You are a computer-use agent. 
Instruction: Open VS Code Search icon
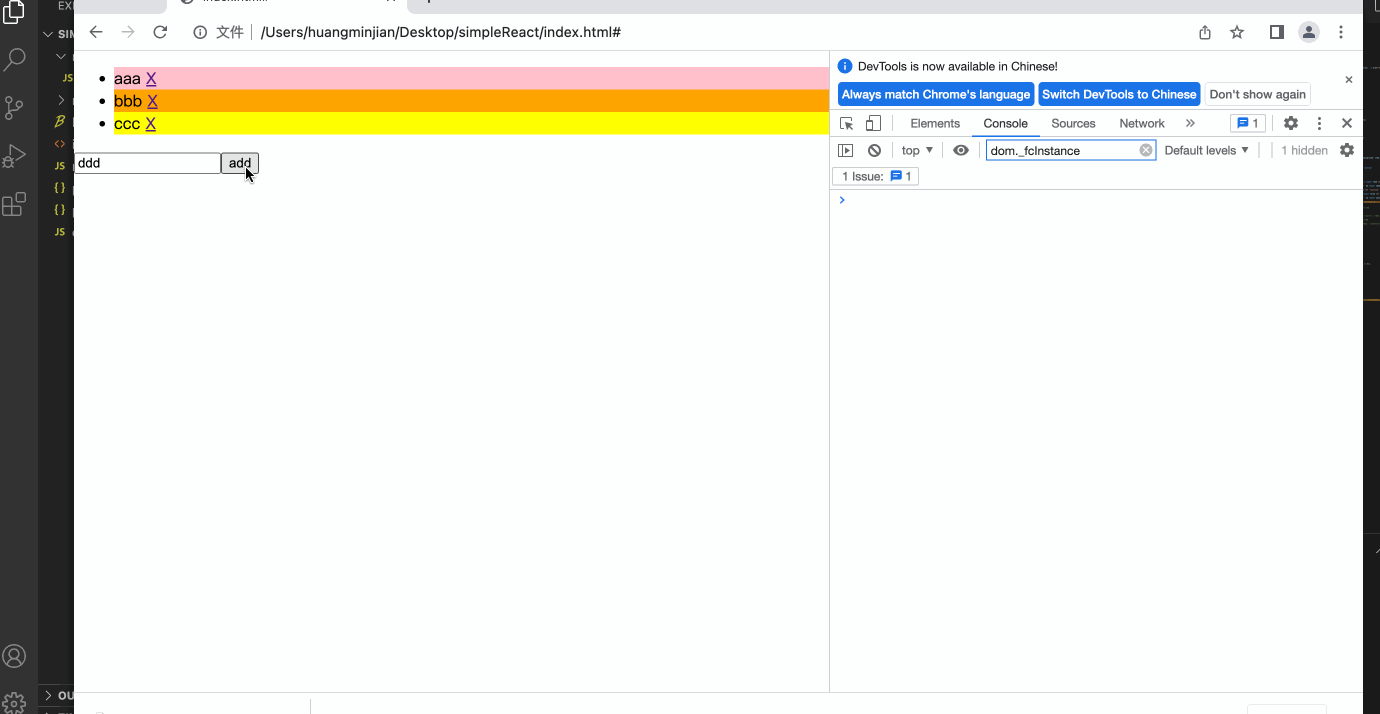(14, 60)
